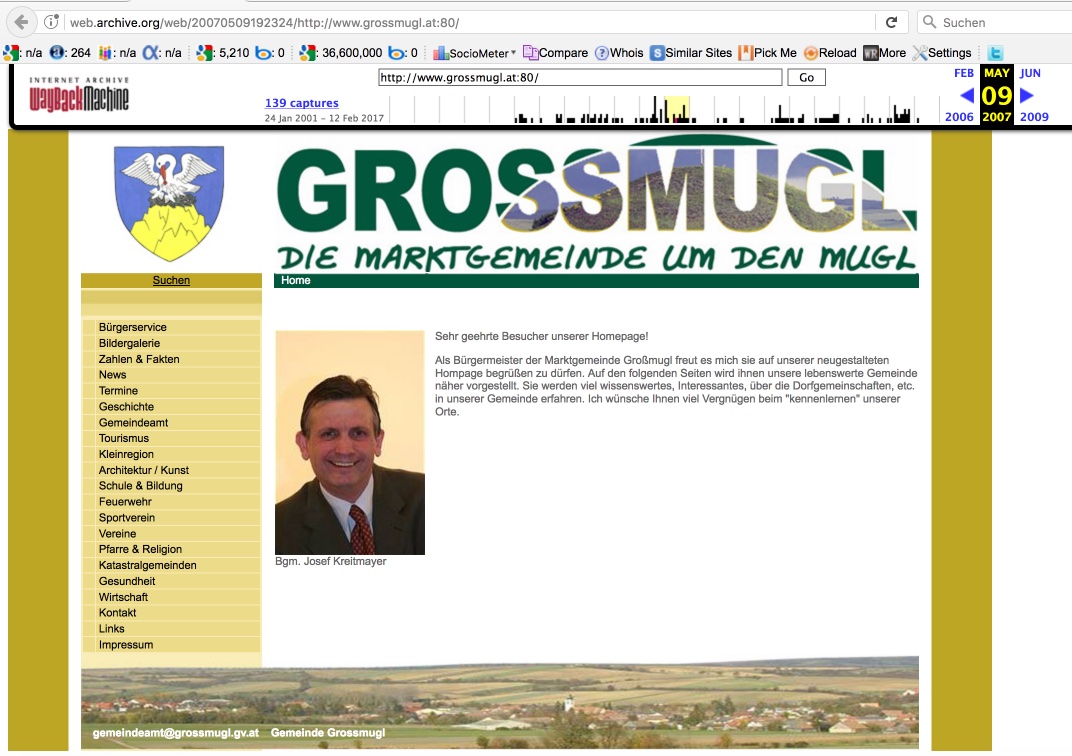Open toolbar Settings
This screenshot has height=756, width=1072.
(x=941, y=53)
